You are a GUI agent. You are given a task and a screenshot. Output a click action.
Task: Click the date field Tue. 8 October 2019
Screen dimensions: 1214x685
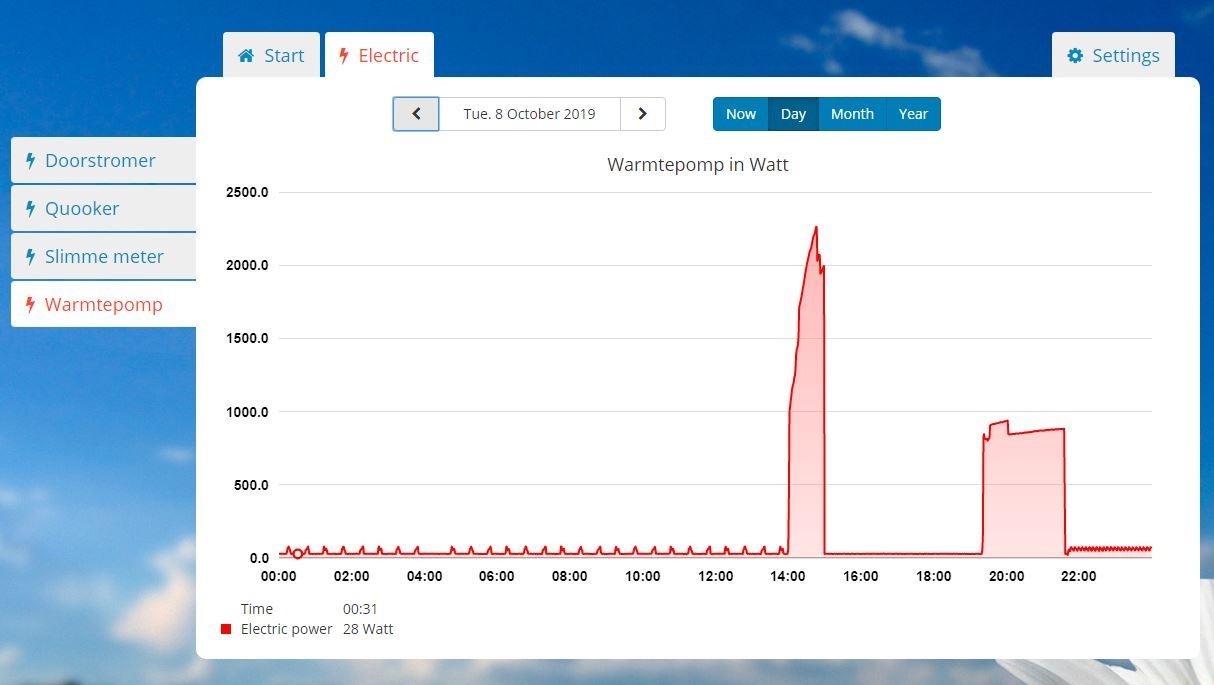pyautogui.click(x=529, y=114)
